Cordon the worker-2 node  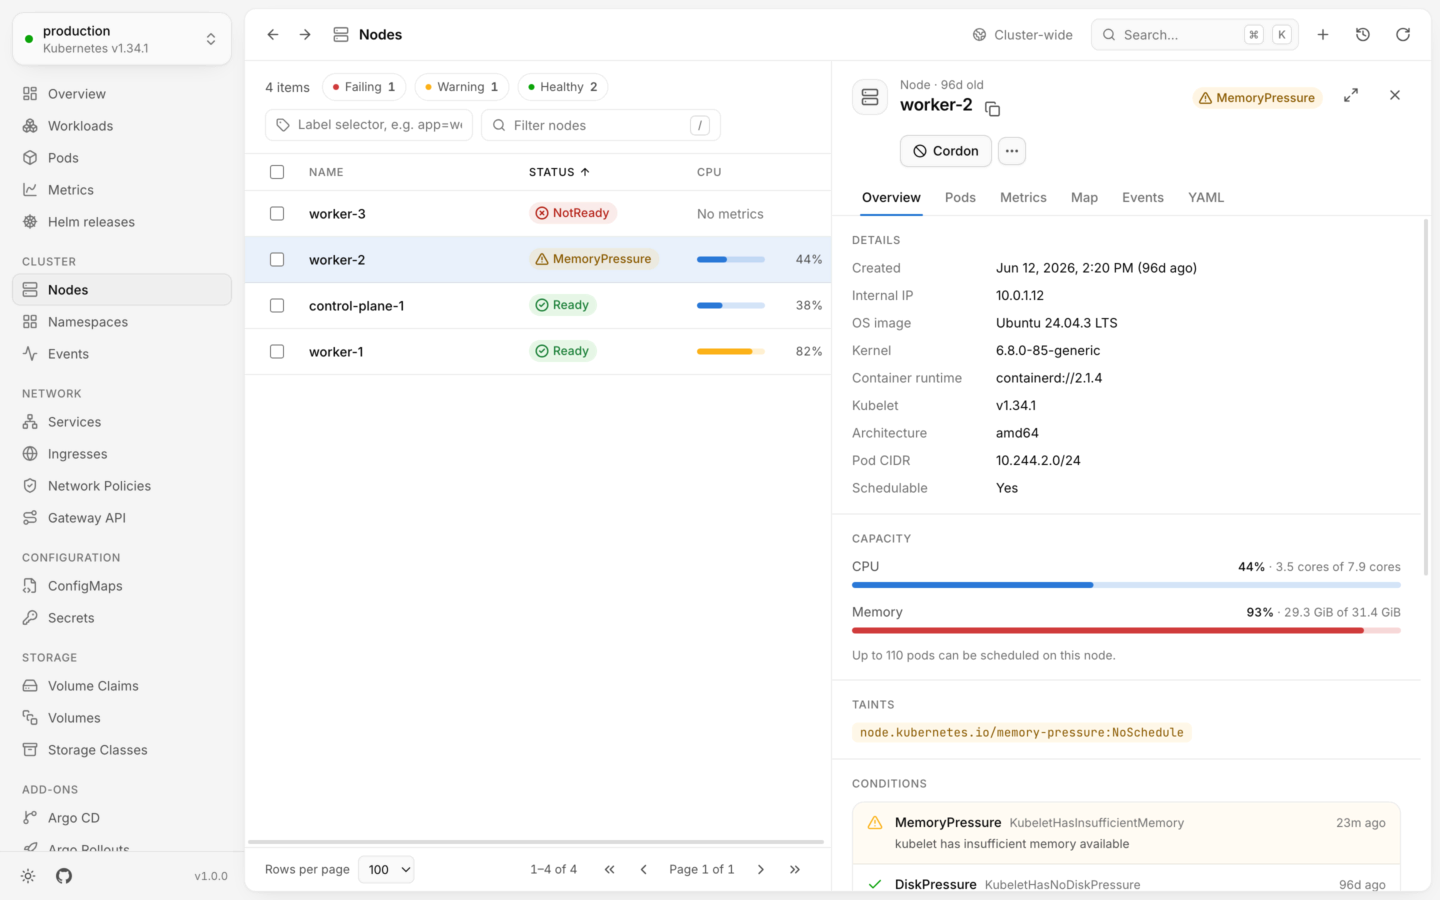[x=946, y=151]
